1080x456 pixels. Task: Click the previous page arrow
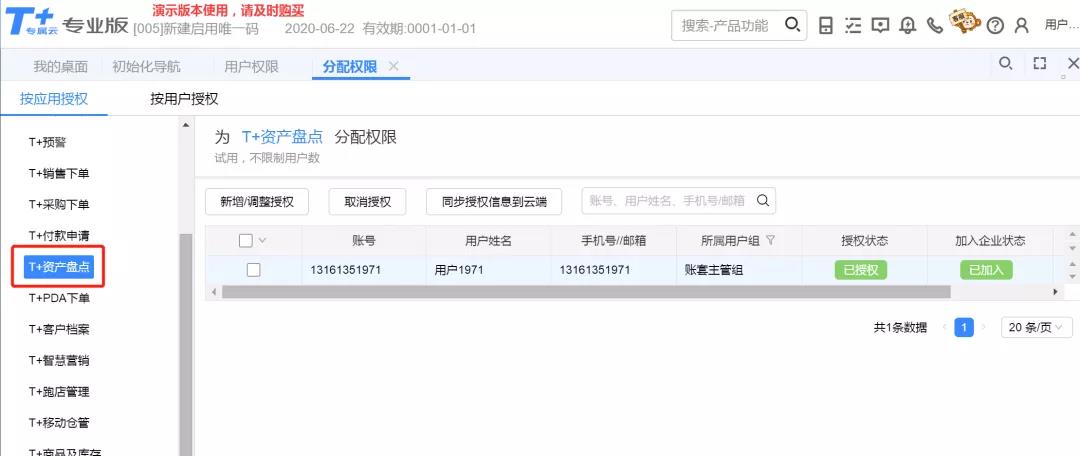(944, 328)
